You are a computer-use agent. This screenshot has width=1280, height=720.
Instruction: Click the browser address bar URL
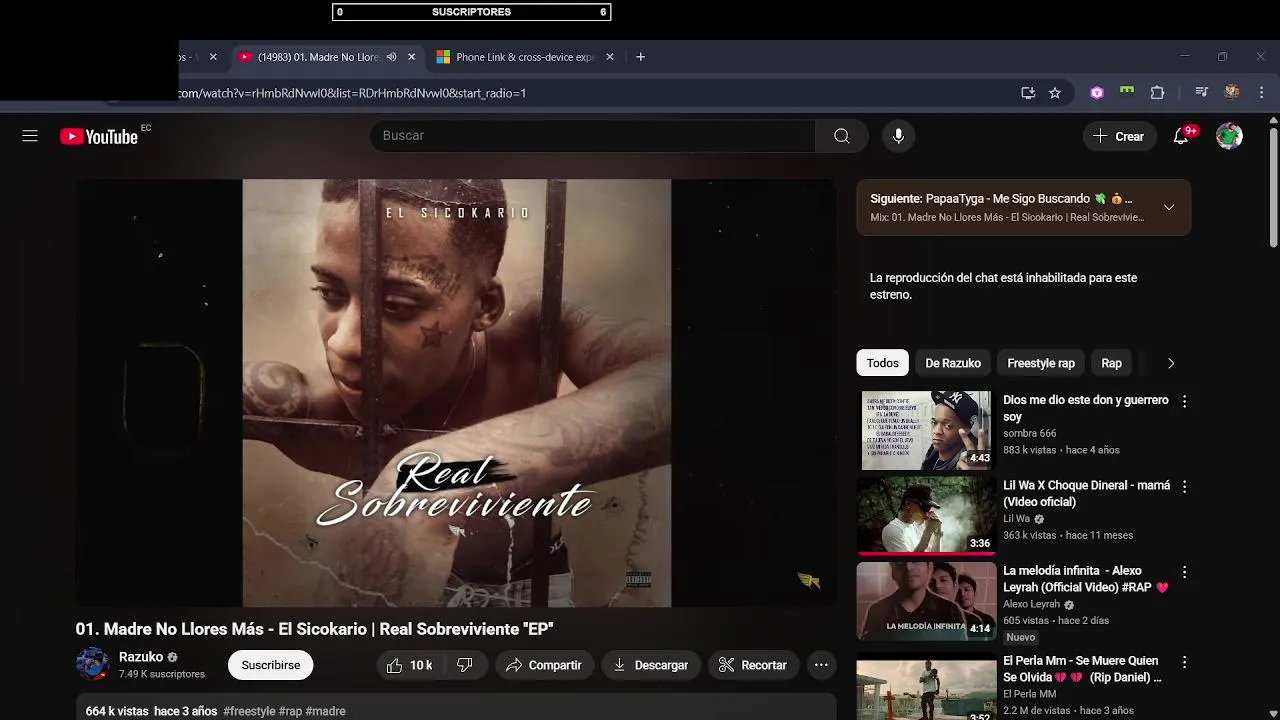[x=352, y=93]
